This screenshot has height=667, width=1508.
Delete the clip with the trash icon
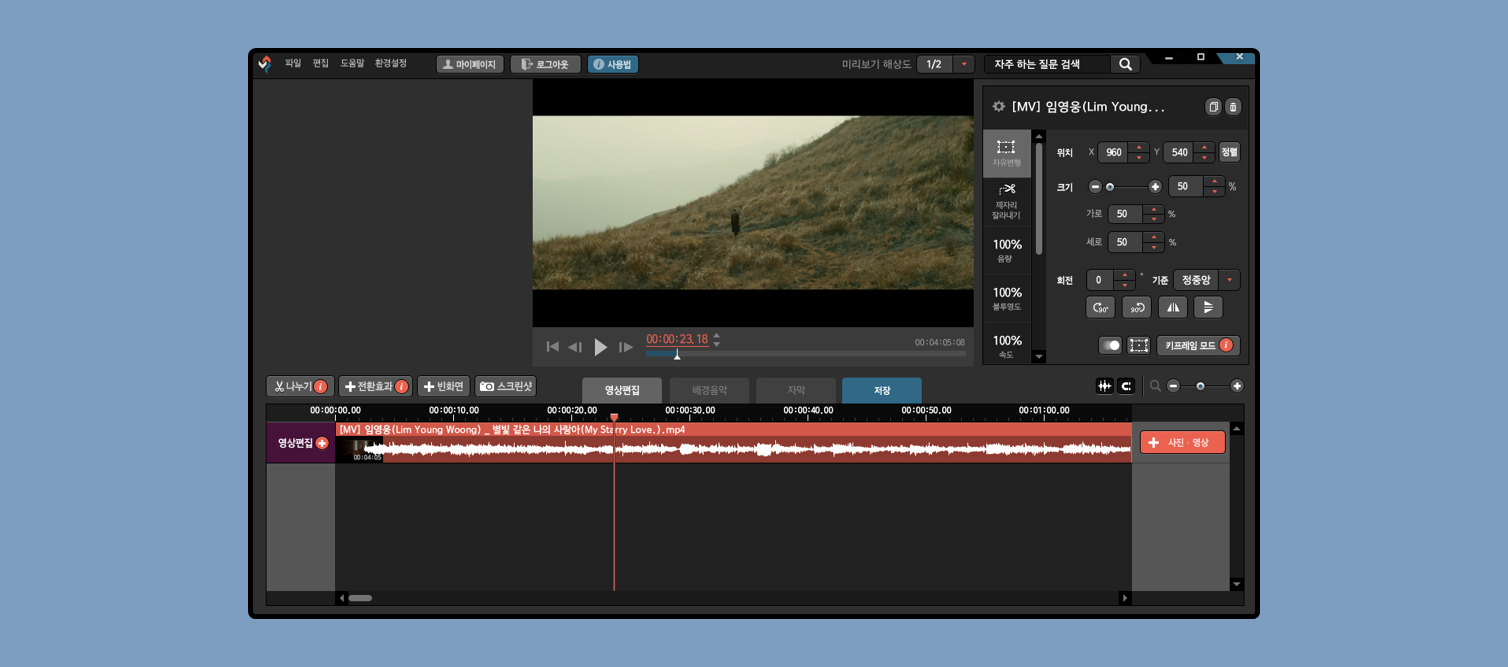pos(1232,106)
